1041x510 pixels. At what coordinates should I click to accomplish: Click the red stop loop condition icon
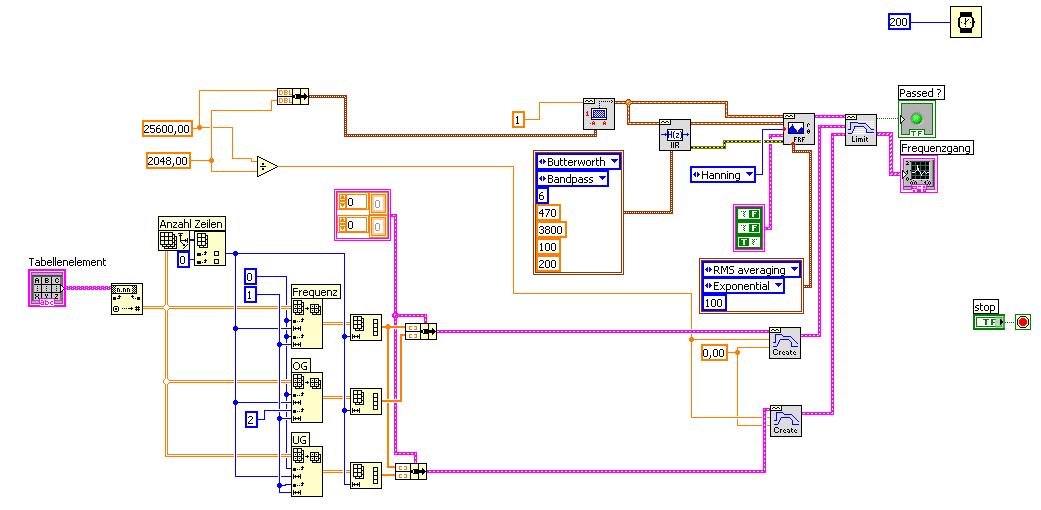click(x=1023, y=322)
